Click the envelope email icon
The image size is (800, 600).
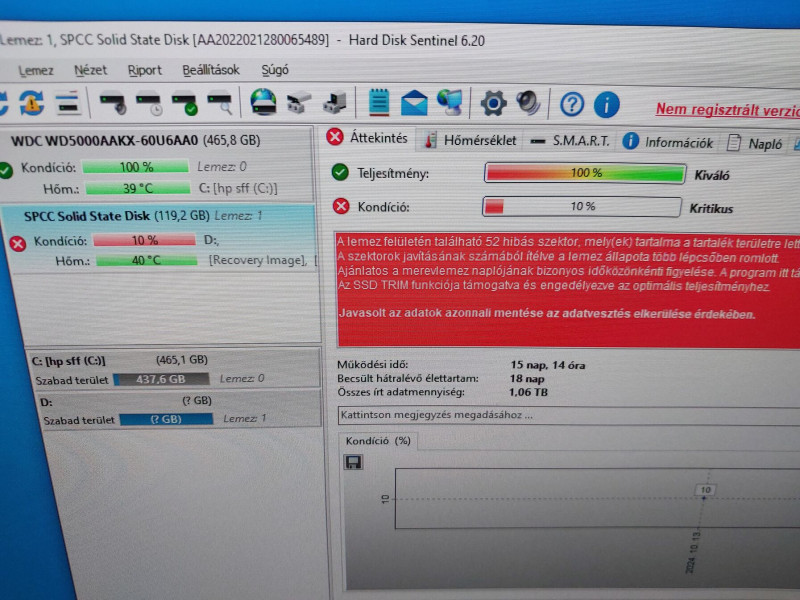[414, 103]
